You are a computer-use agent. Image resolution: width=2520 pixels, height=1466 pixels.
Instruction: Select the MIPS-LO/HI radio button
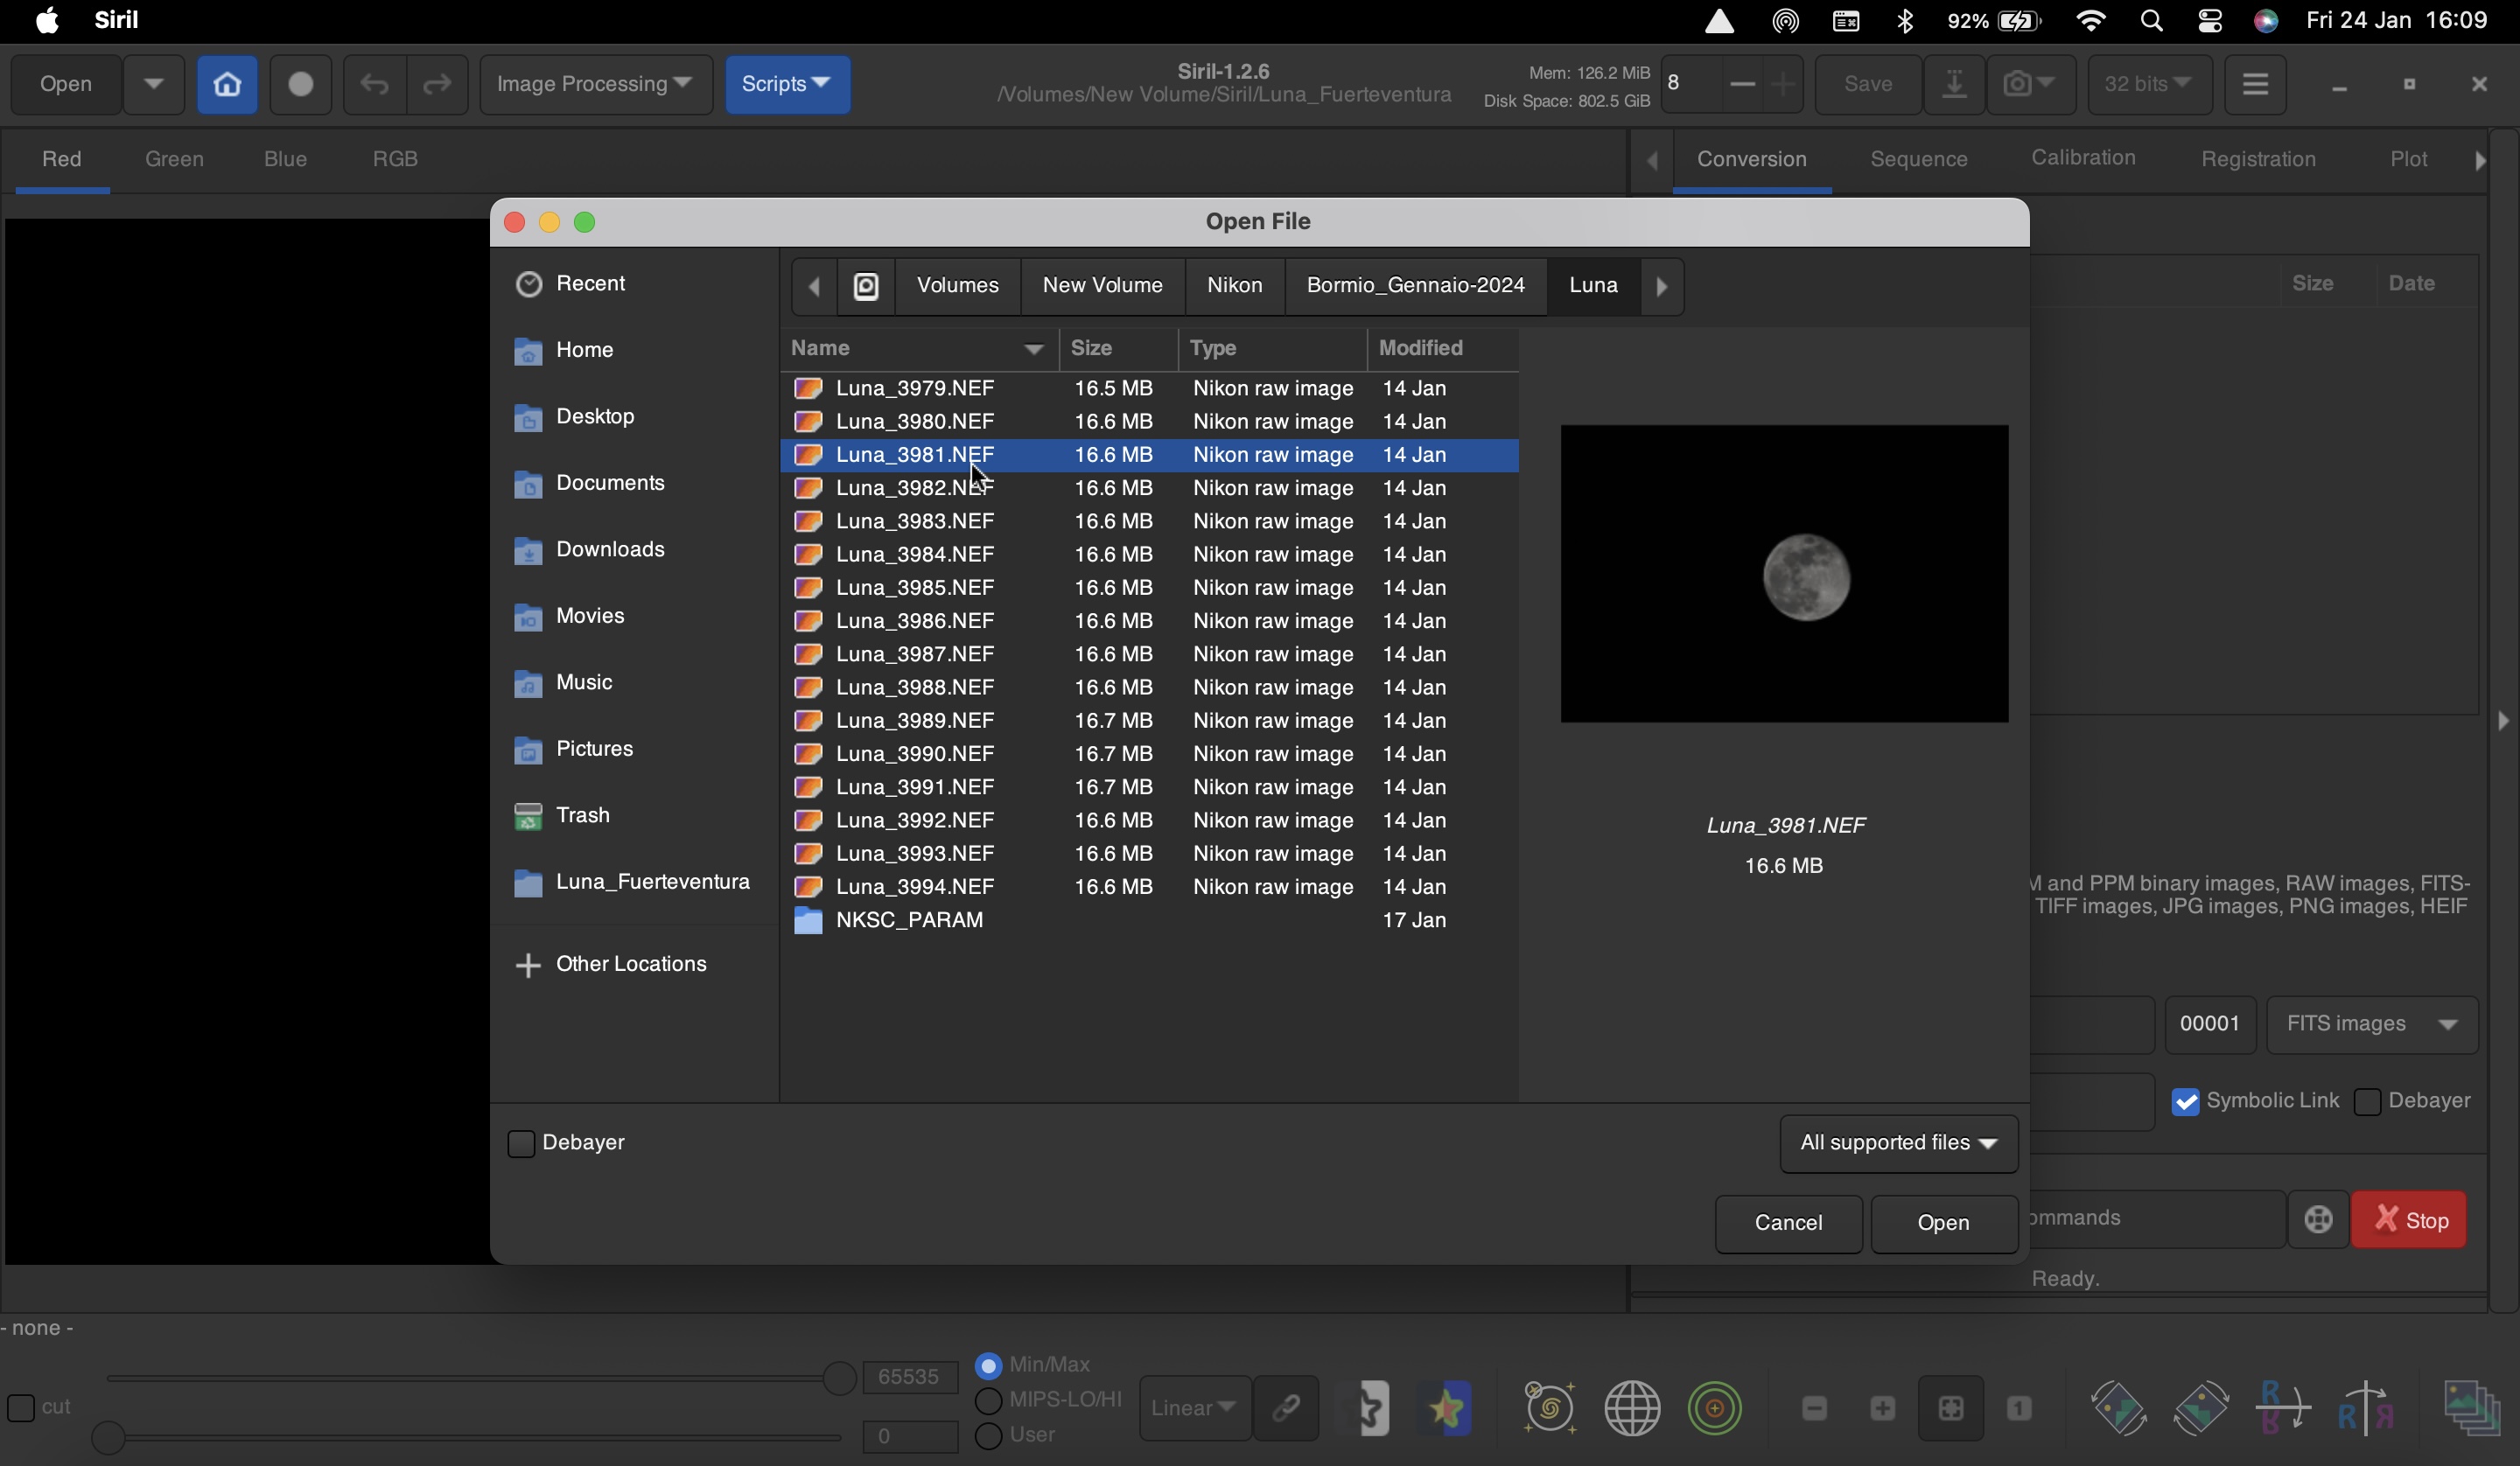988,1400
